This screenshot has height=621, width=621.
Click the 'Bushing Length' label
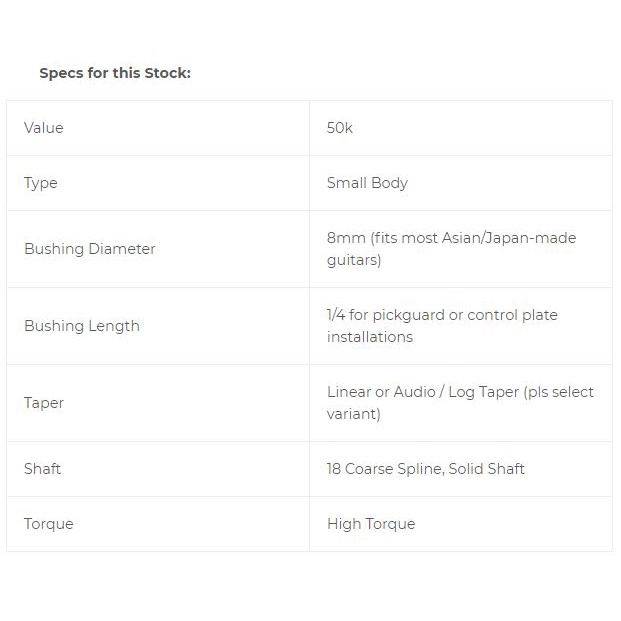coord(82,326)
